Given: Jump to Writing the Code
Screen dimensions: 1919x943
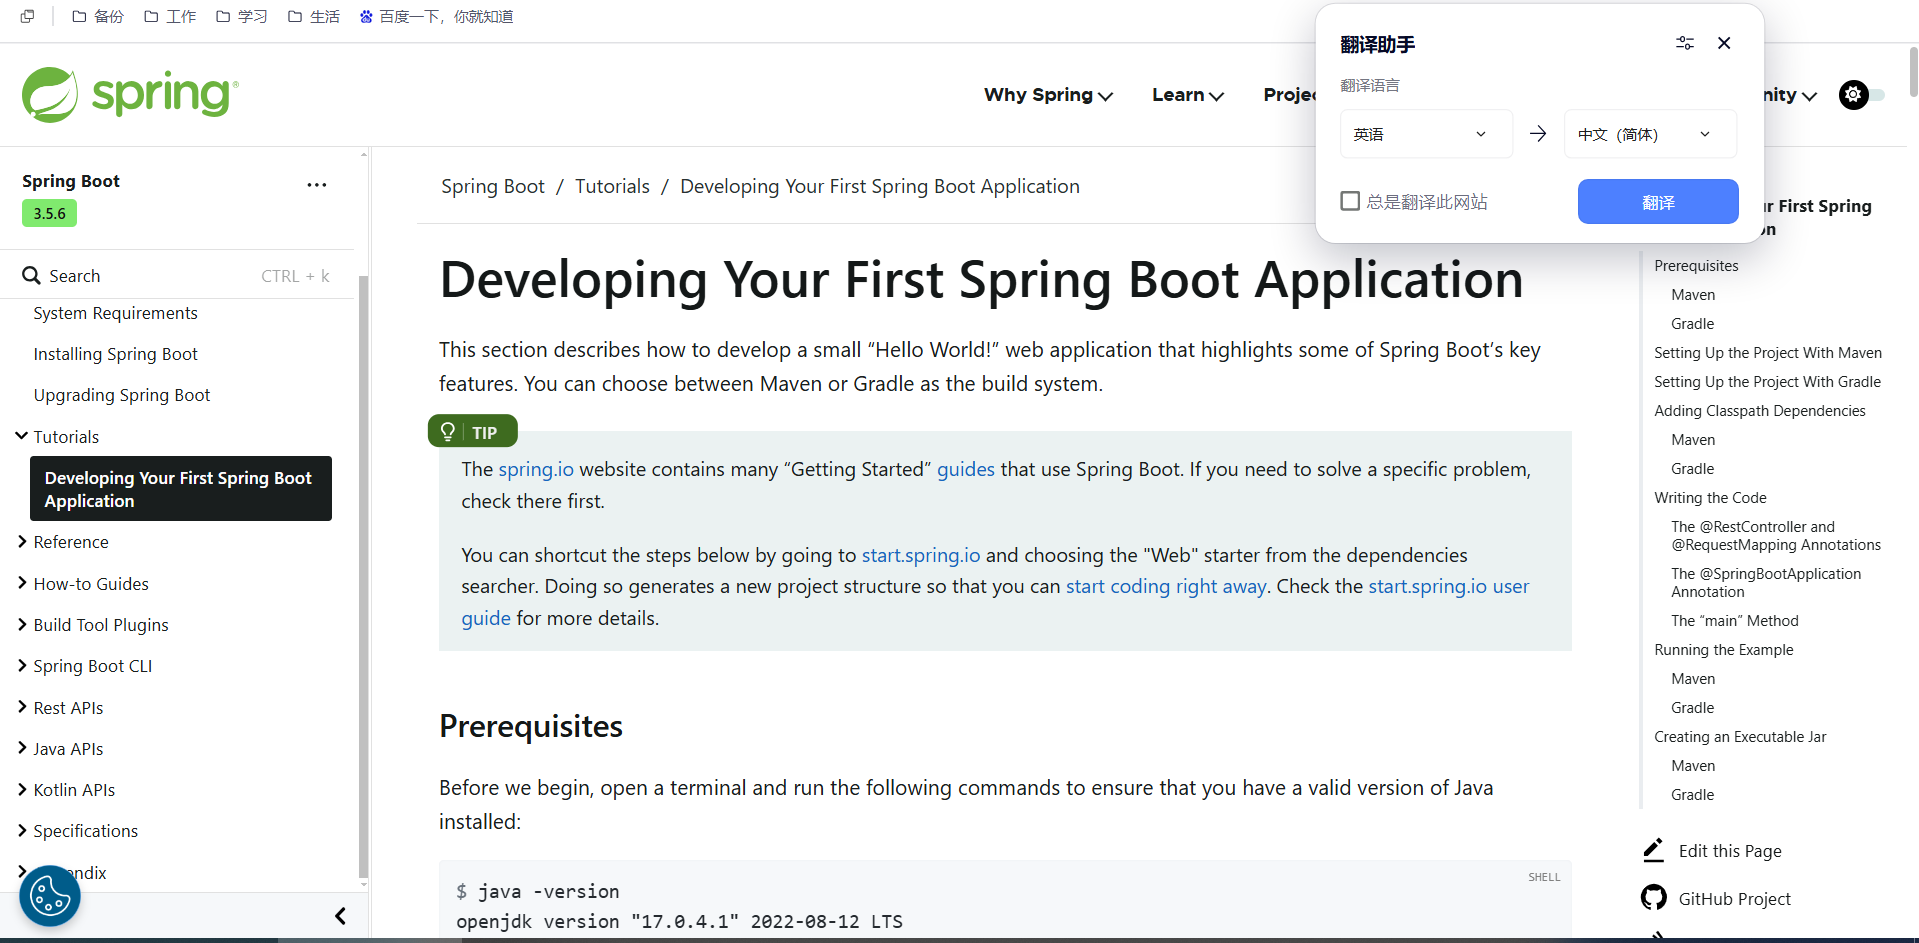Looking at the screenshot, I should click(1710, 497).
